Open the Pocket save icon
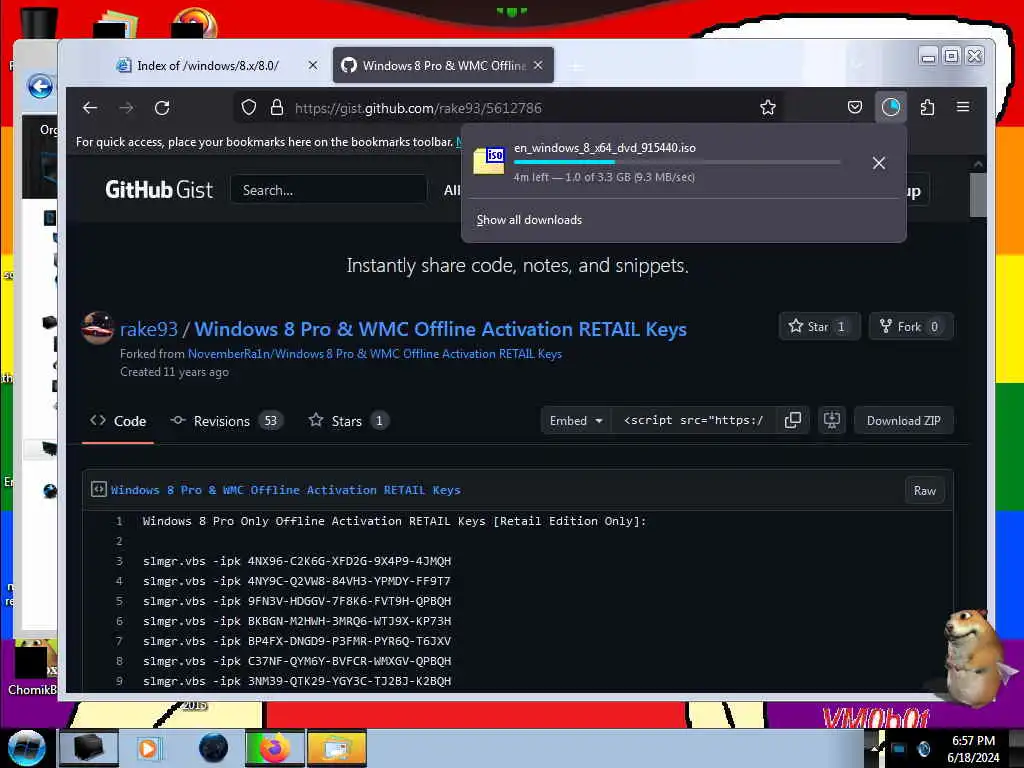The image size is (1024, 768). click(855, 107)
